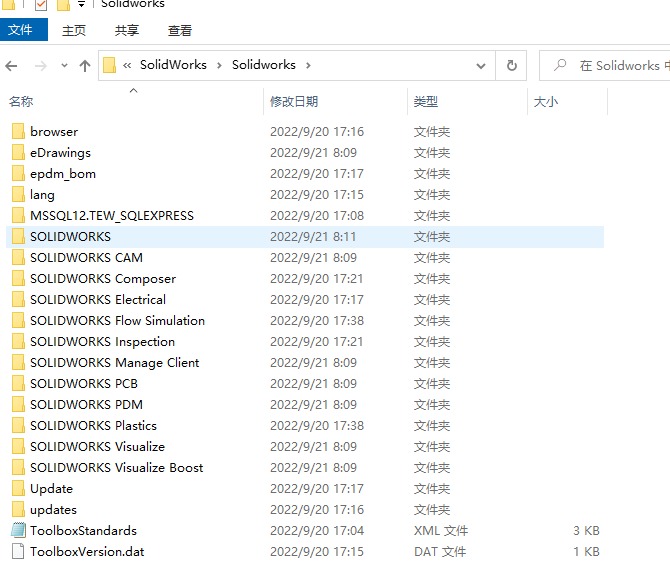Select the SOLIDWORKS Inspection folder icon
Viewport: 670px width, 587px height.
click(18, 341)
